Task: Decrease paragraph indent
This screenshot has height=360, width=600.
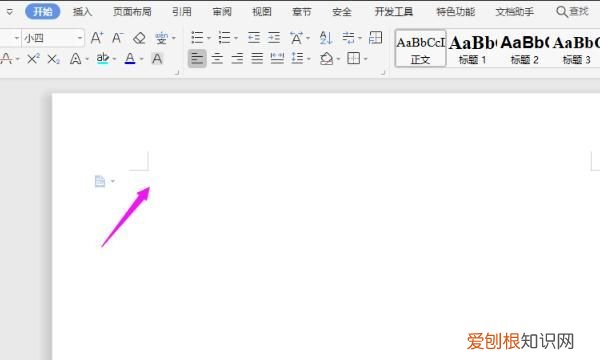Action: 254,38
